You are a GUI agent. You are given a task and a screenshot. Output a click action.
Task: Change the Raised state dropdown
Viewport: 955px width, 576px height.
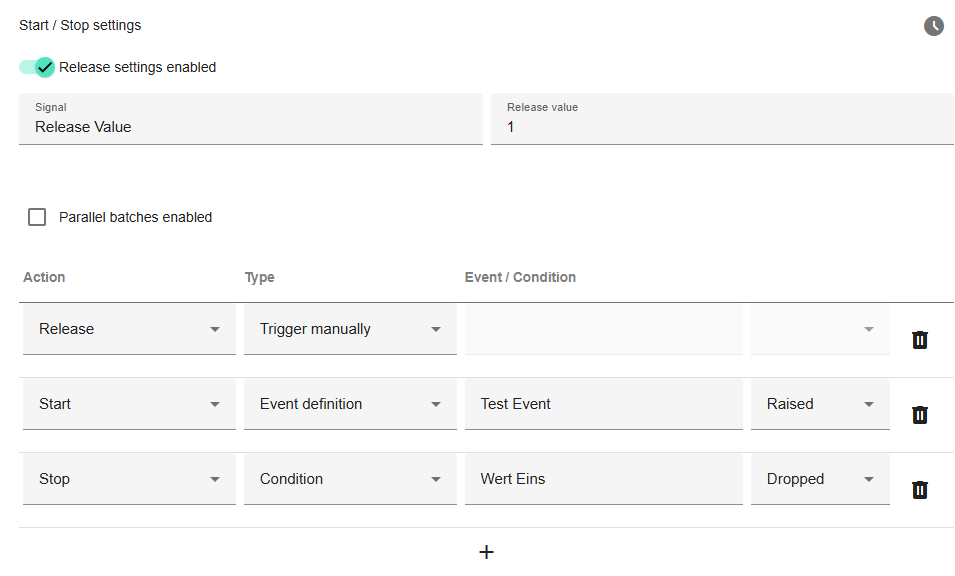pyautogui.click(x=820, y=404)
